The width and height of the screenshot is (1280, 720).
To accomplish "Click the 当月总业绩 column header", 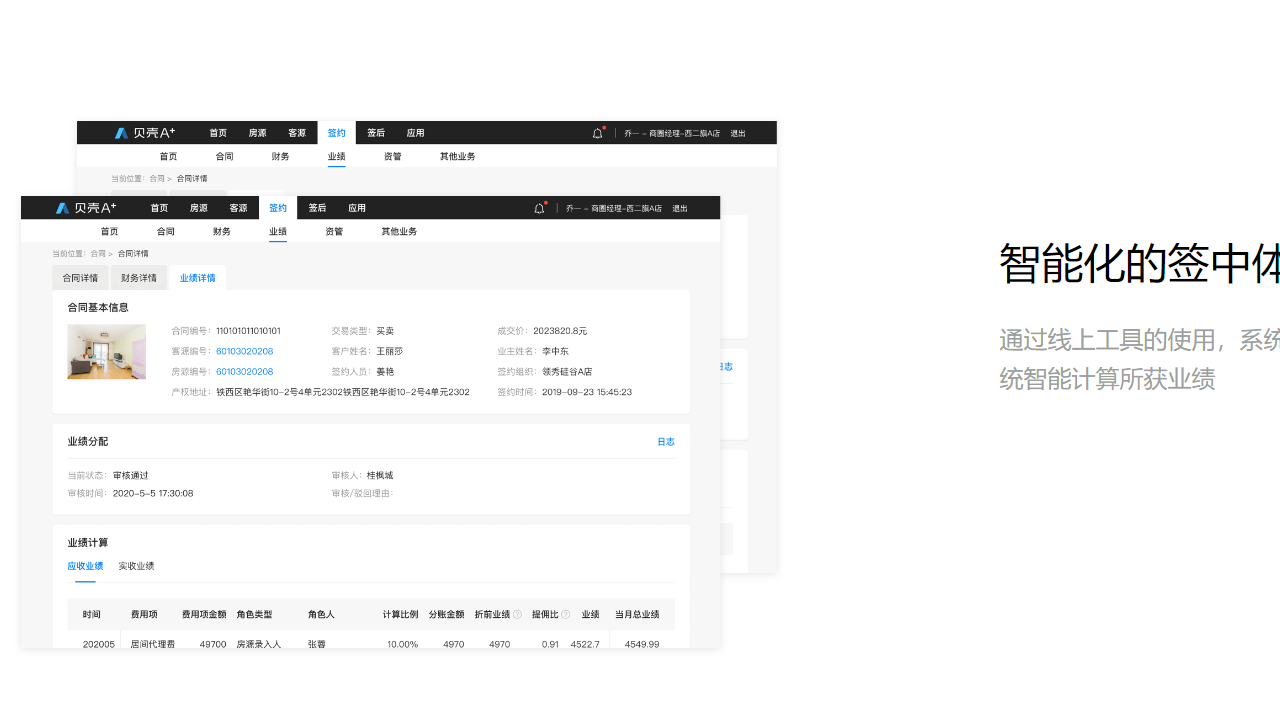I will [x=637, y=615].
